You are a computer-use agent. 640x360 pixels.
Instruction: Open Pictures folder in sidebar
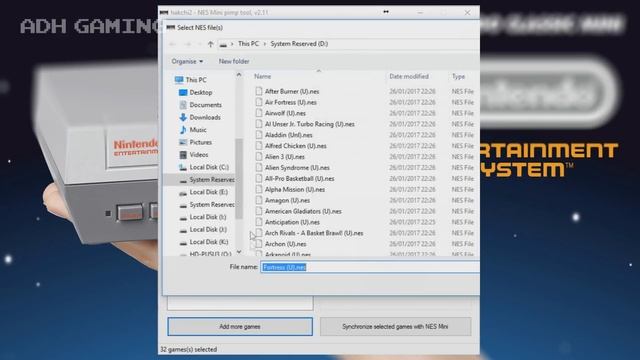click(x=200, y=142)
